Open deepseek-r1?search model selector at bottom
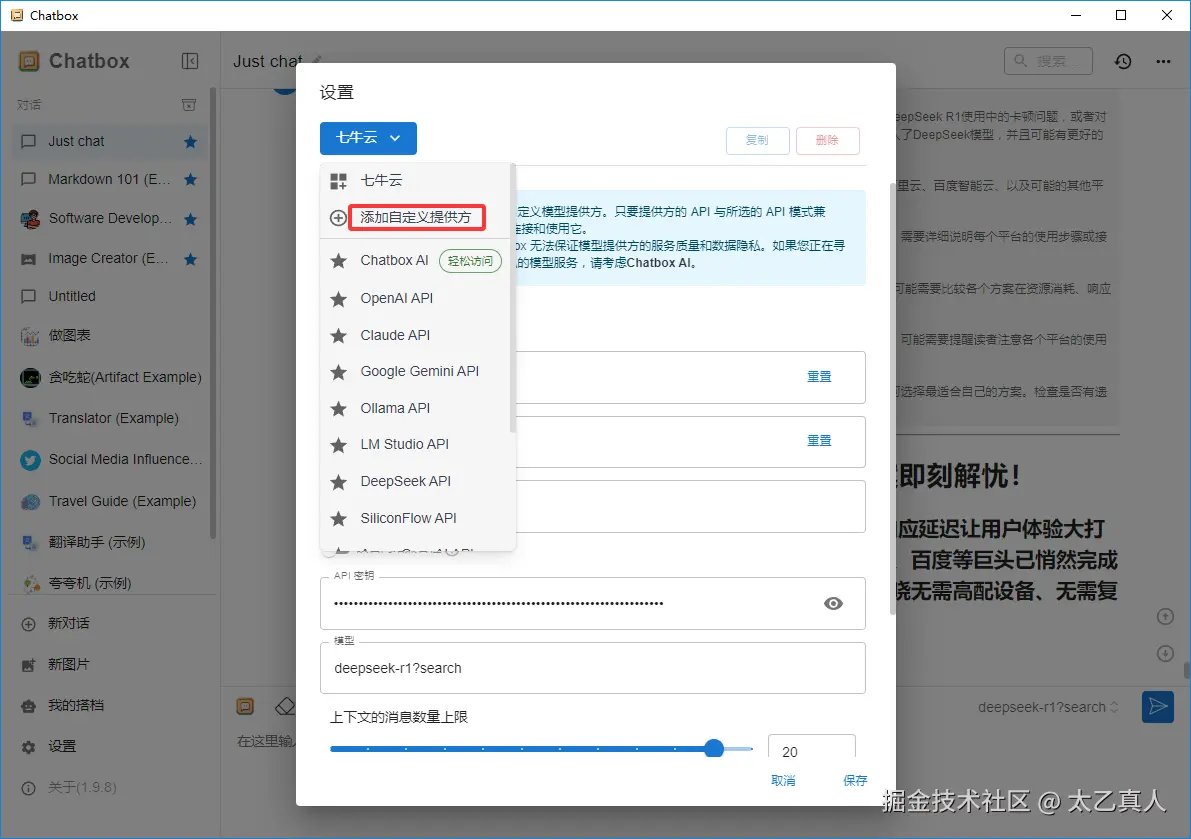This screenshot has width=1191, height=839. pos(1047,707)
